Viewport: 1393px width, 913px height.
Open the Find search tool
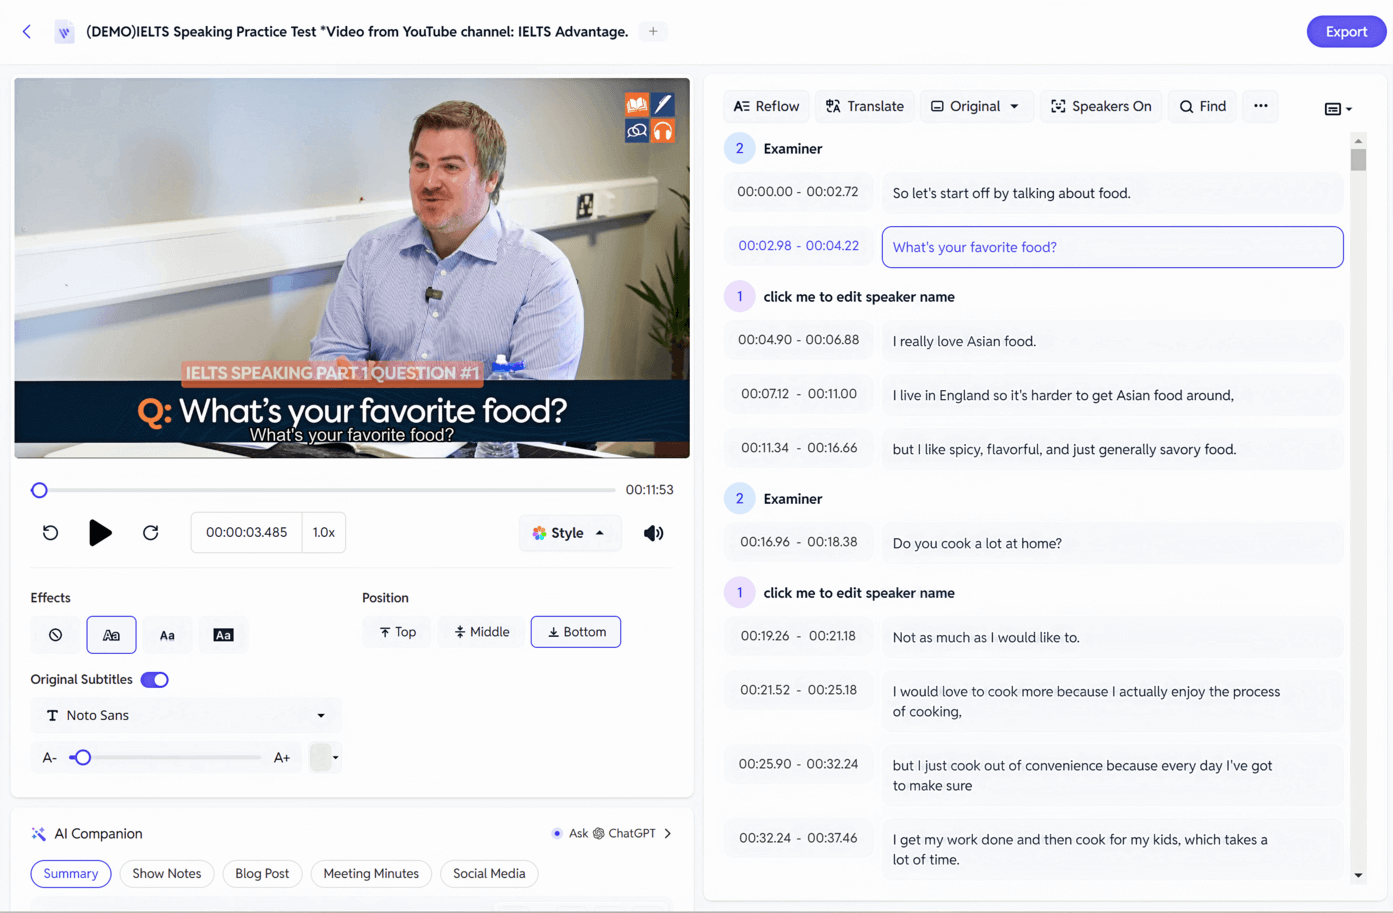(x=1202, y=106)
